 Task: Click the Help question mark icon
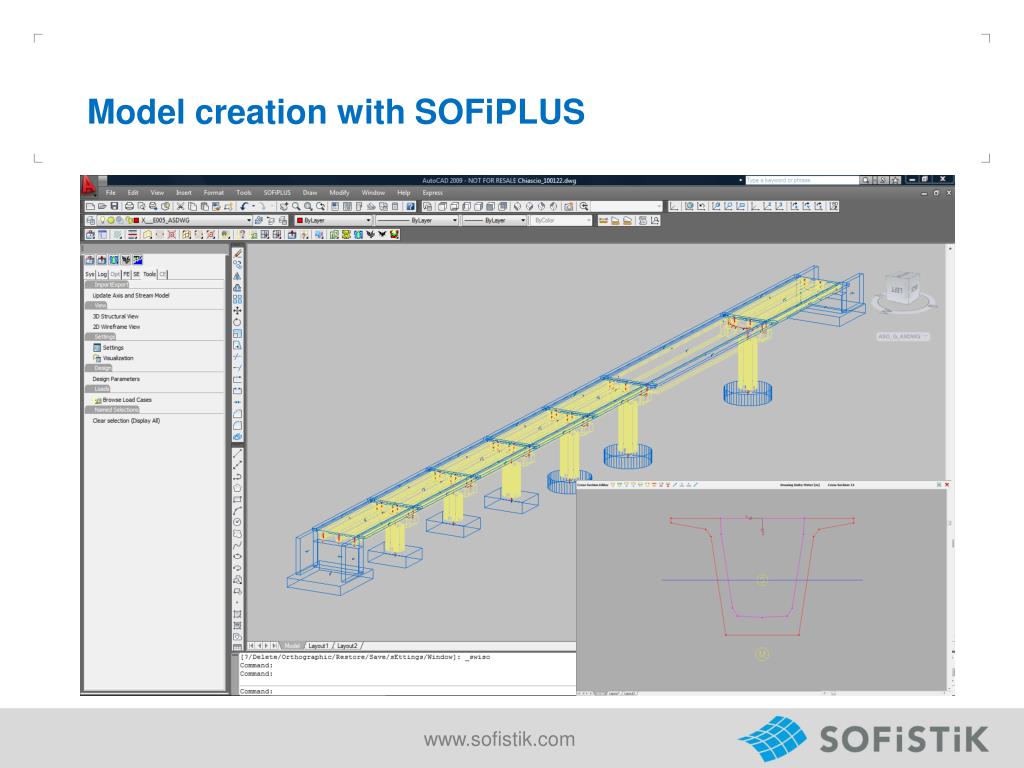pos(410,206)
